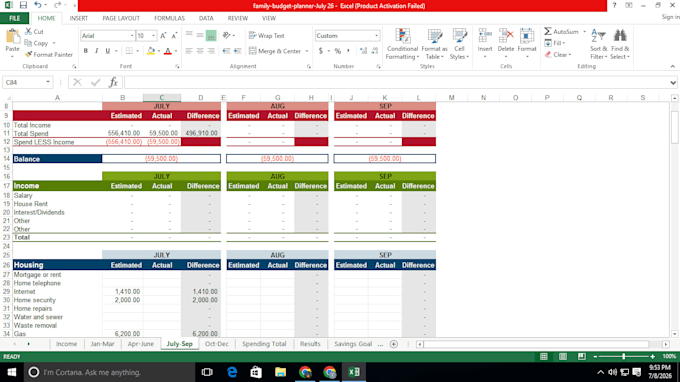
Task: Open Microsoft Edge from taskbar
Action: [232, 372]
